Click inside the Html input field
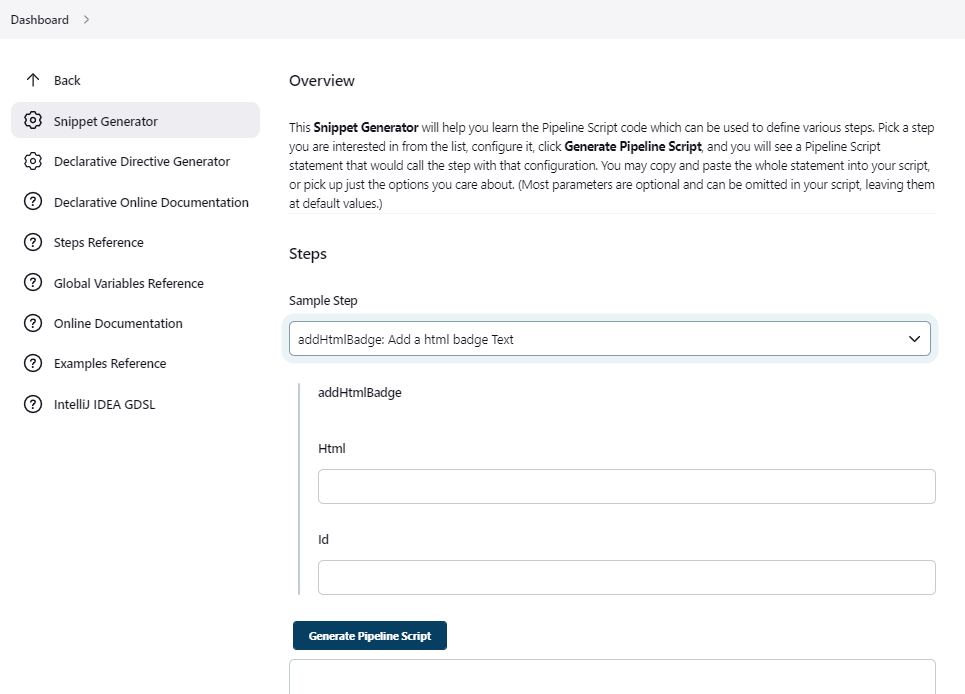Viewport: 965px width, 694px height. (626, 486)
